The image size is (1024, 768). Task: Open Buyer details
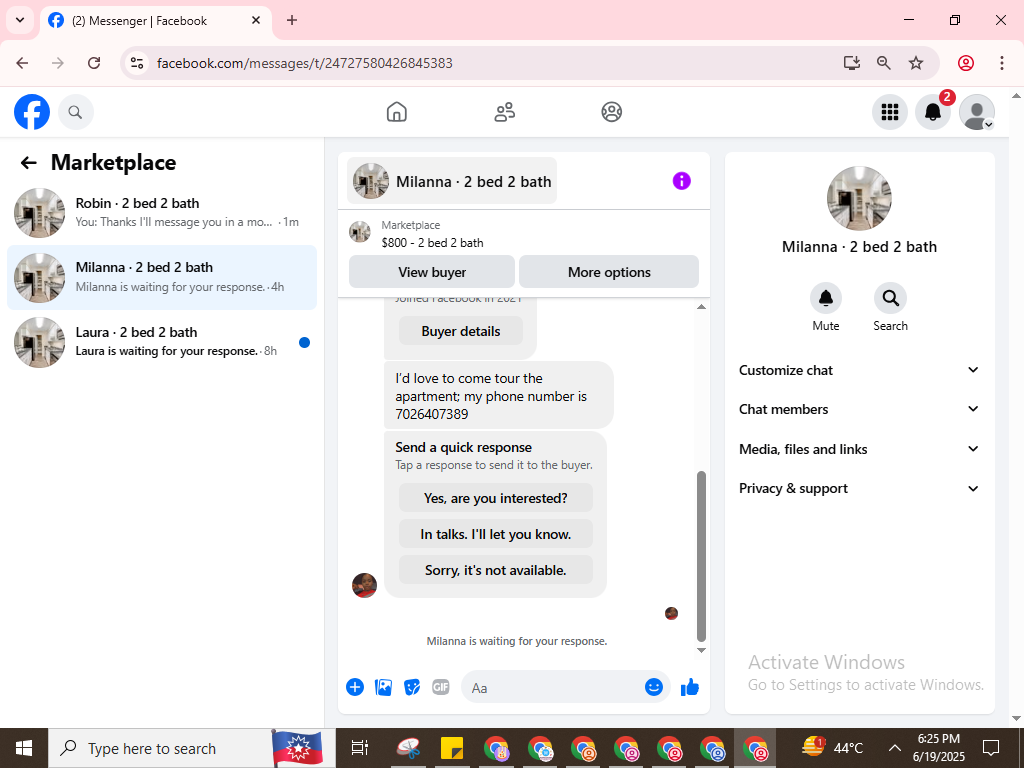point(460,331)
